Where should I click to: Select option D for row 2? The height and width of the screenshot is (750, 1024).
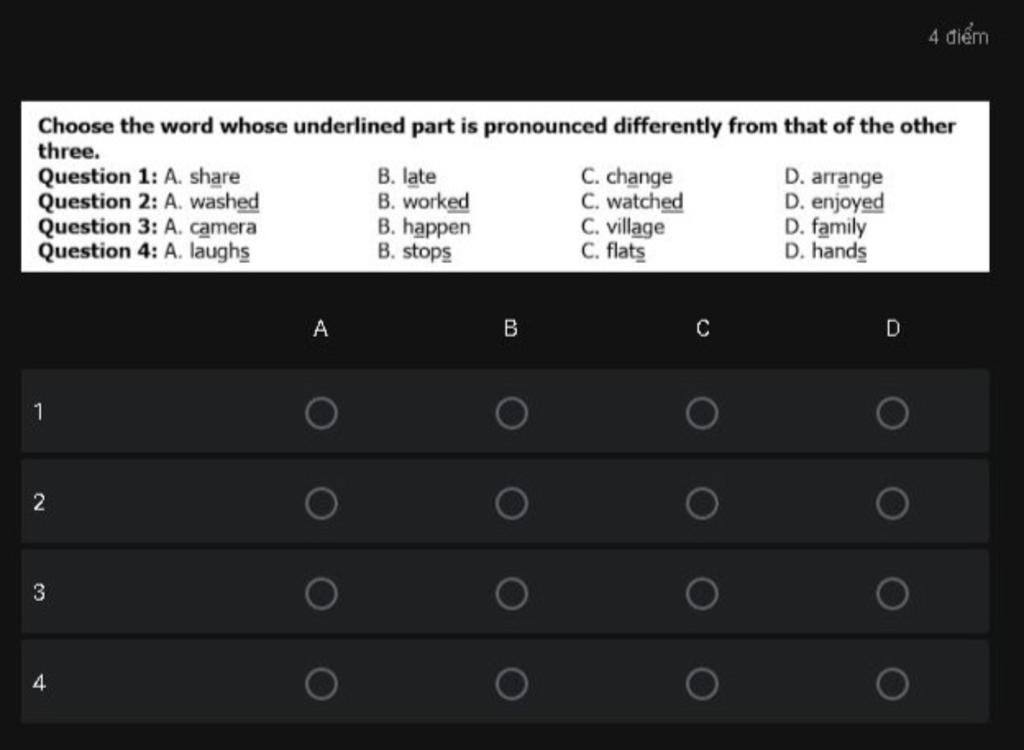[x=892, y=503]
